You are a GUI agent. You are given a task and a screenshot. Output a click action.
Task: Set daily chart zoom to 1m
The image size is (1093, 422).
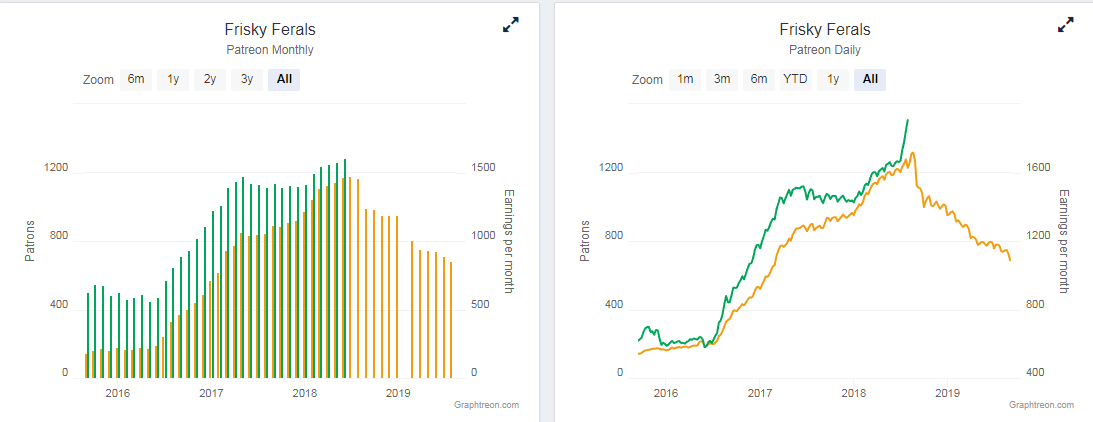[x=685, y=80]
